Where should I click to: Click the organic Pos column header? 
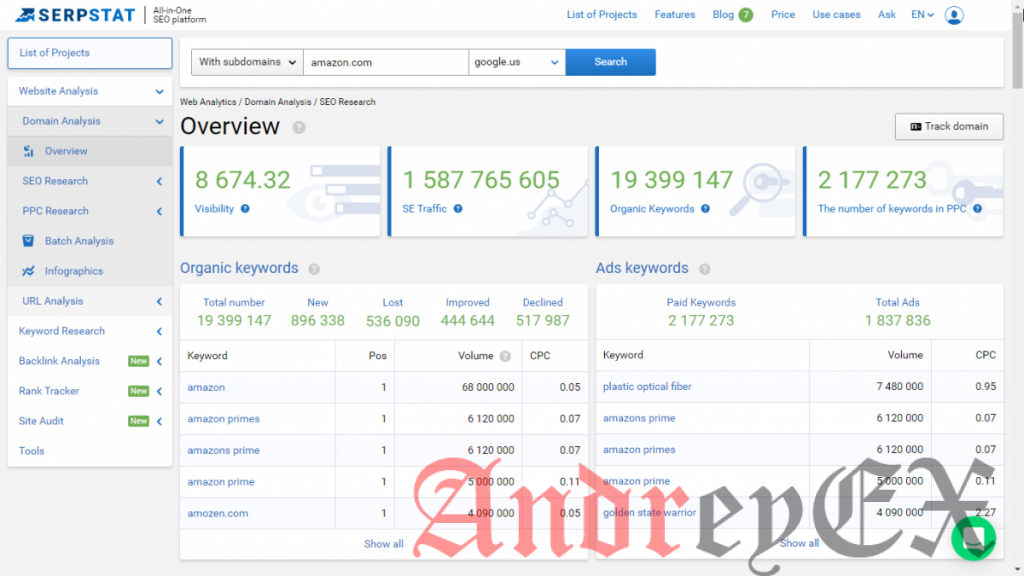point(377,356)
